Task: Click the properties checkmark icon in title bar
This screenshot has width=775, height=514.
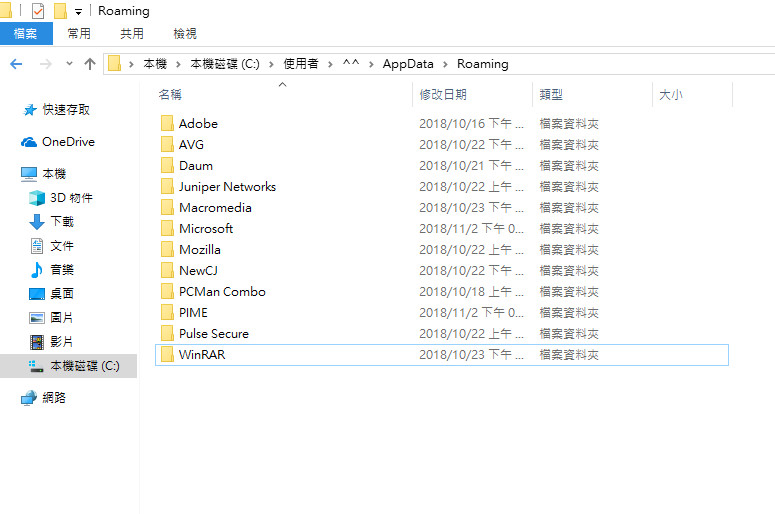Action: (38, 12)
